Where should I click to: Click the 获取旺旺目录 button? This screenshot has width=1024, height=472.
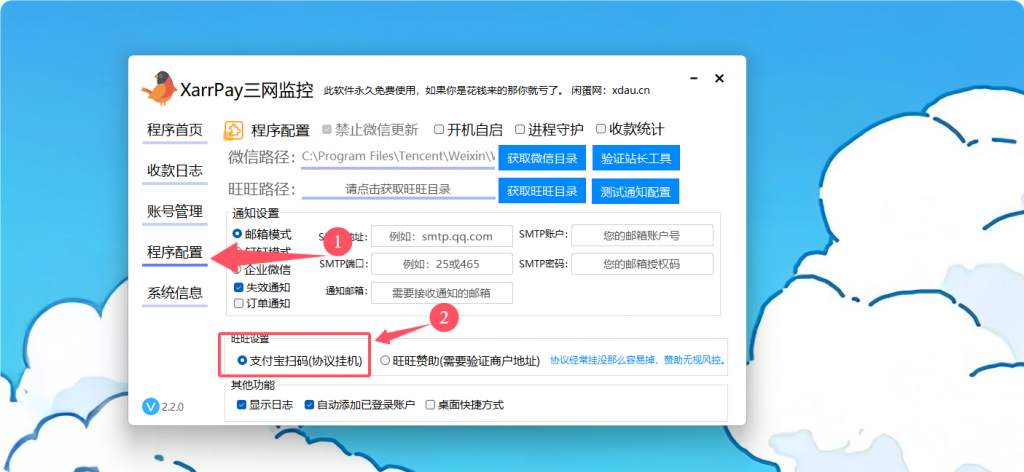coord(542,191)
